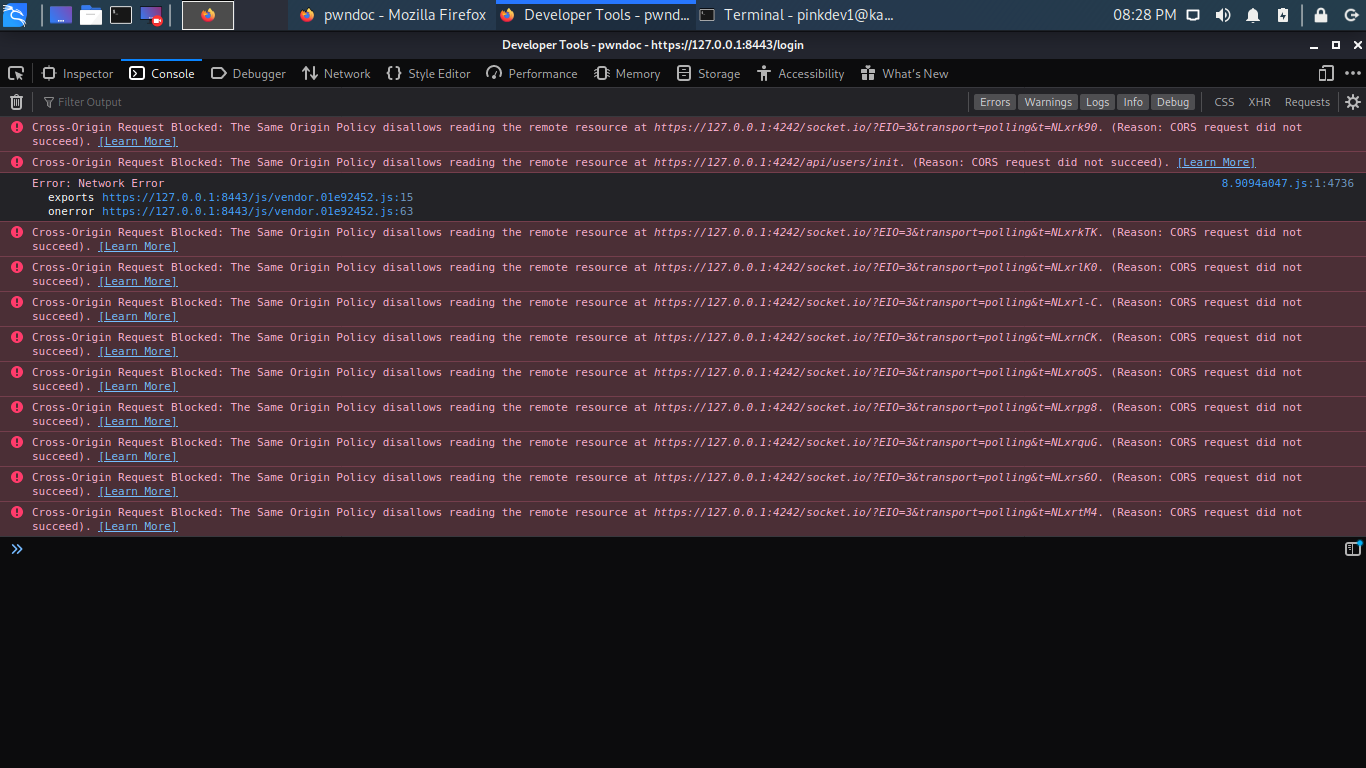Enable the Errors log filter
Viewport: 1366px width, 768px height.
(x=994, y=101)
